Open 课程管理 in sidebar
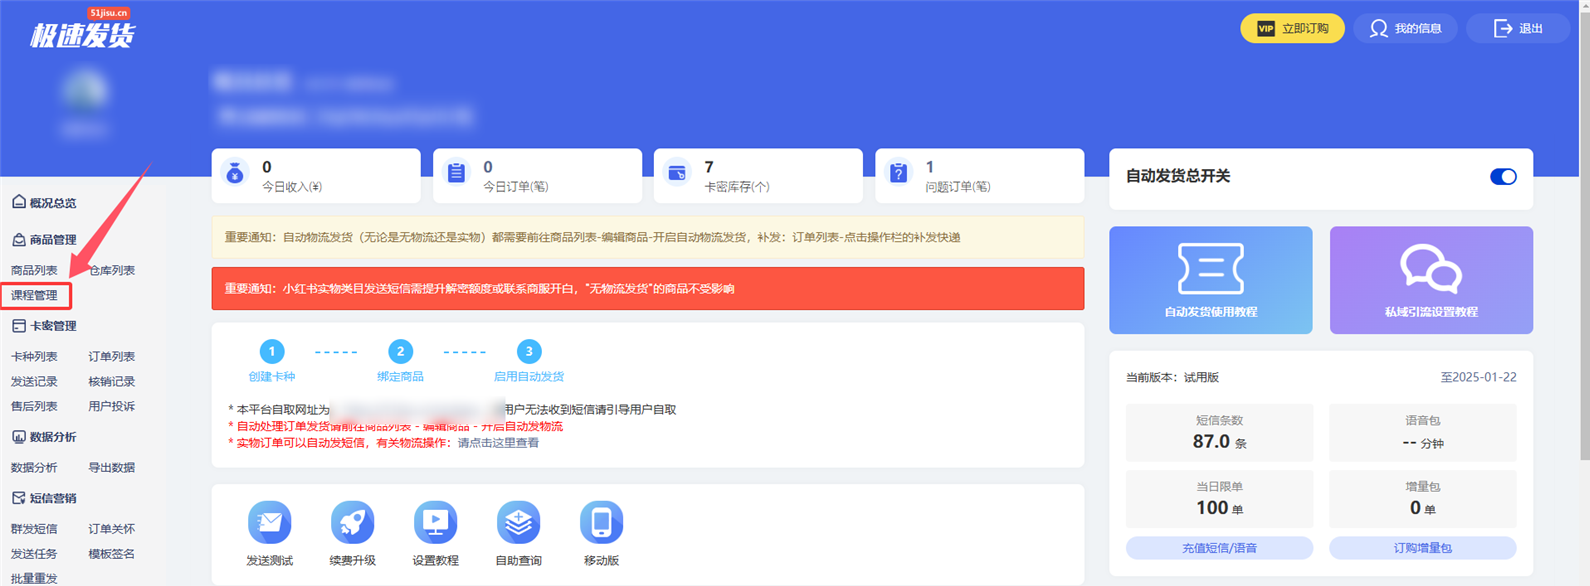The width and height of the screenshot is (1590, 586). (35, 296)
